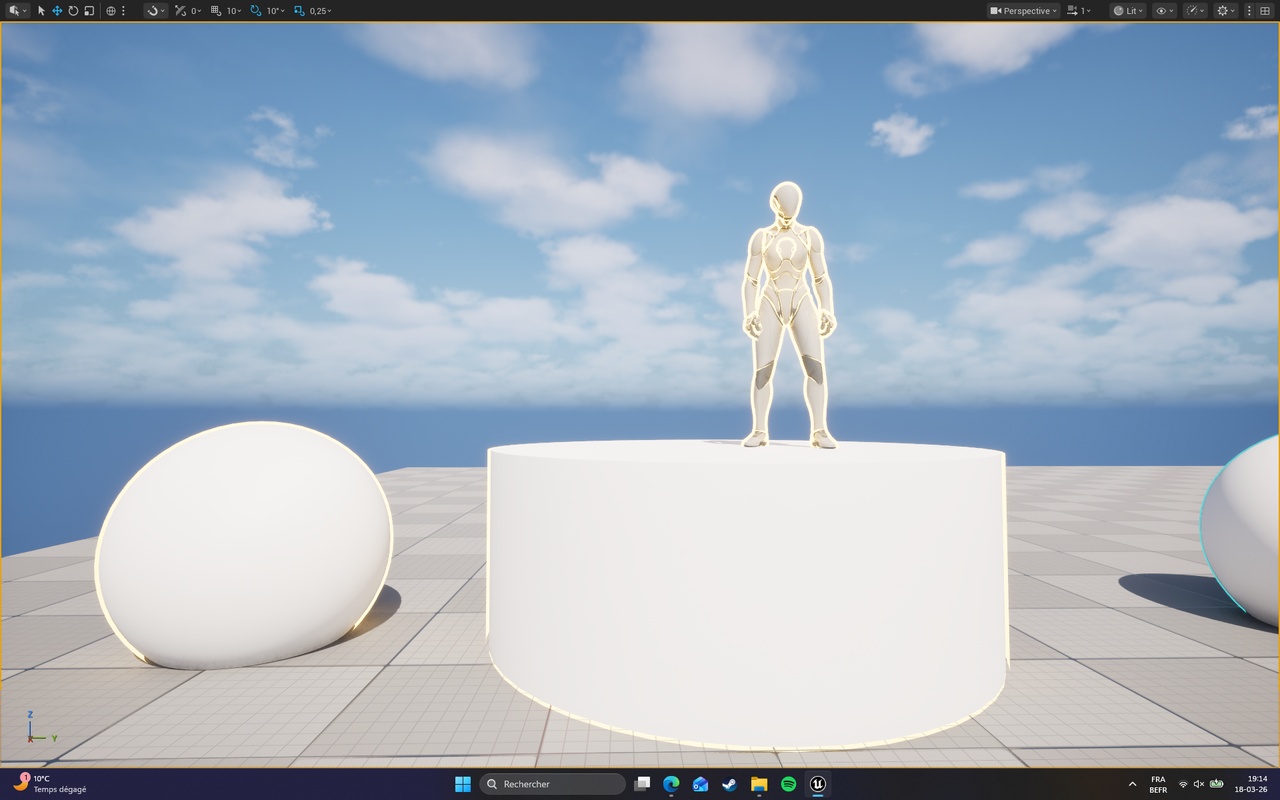Toggle world/local coordinate system globe
The height and width of the screenshot is (800, 1280).
(111, 10)
